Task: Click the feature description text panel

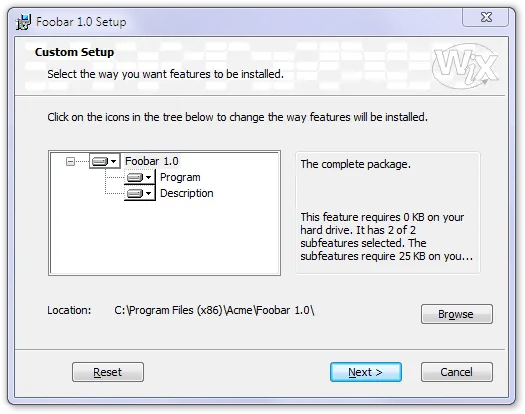Action: pyautogui.click(x=388, y=213)
